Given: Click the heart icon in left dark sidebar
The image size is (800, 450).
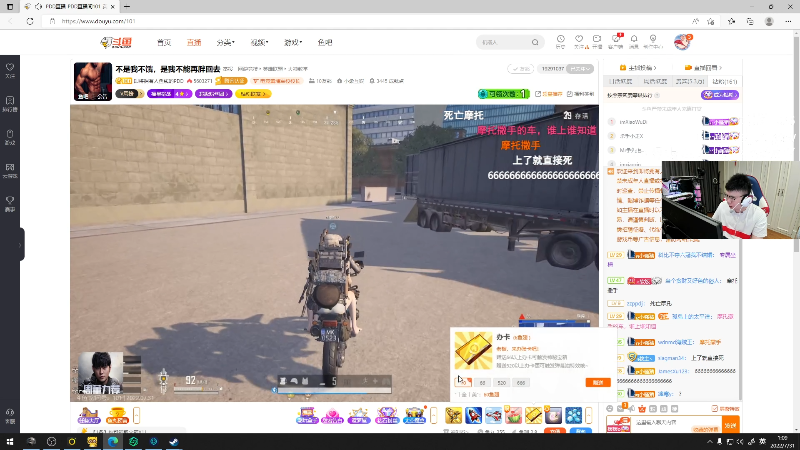Looking at the screenshot, I should [10, 67].
